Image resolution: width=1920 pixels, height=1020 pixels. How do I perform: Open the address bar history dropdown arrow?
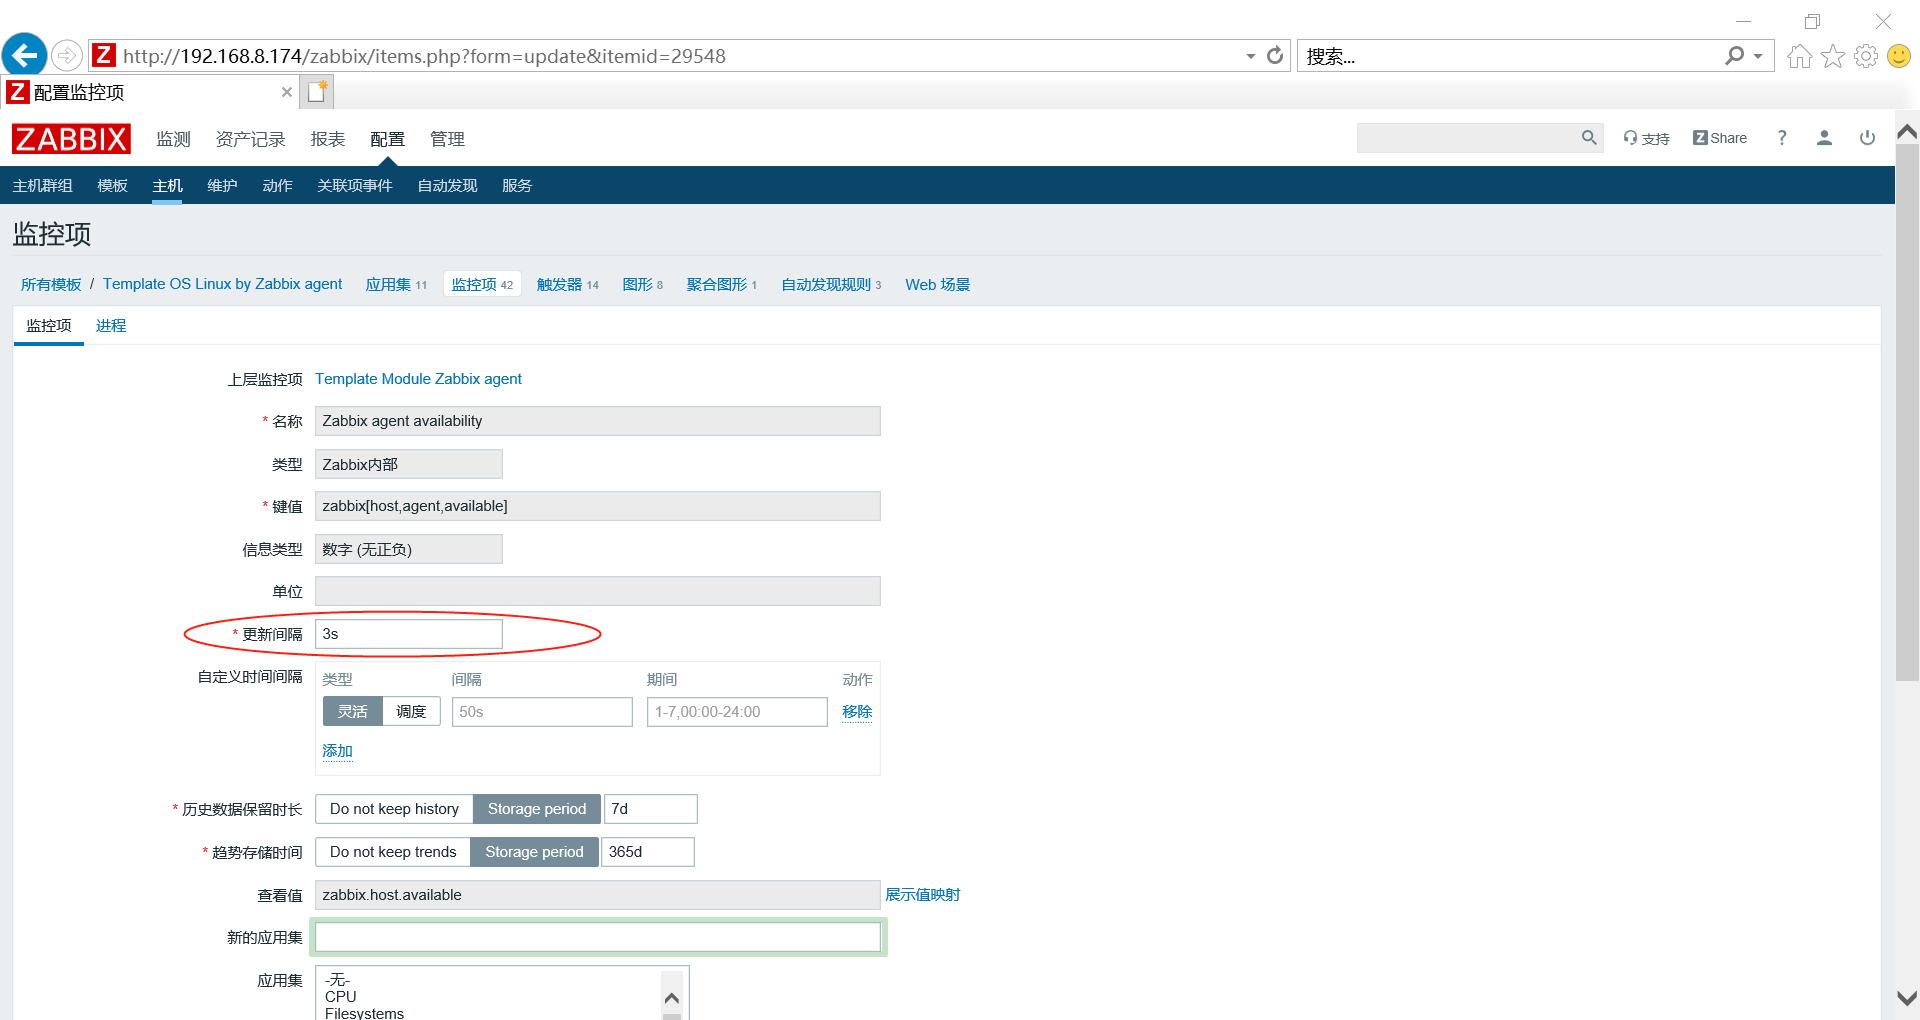coord(1250,56)
